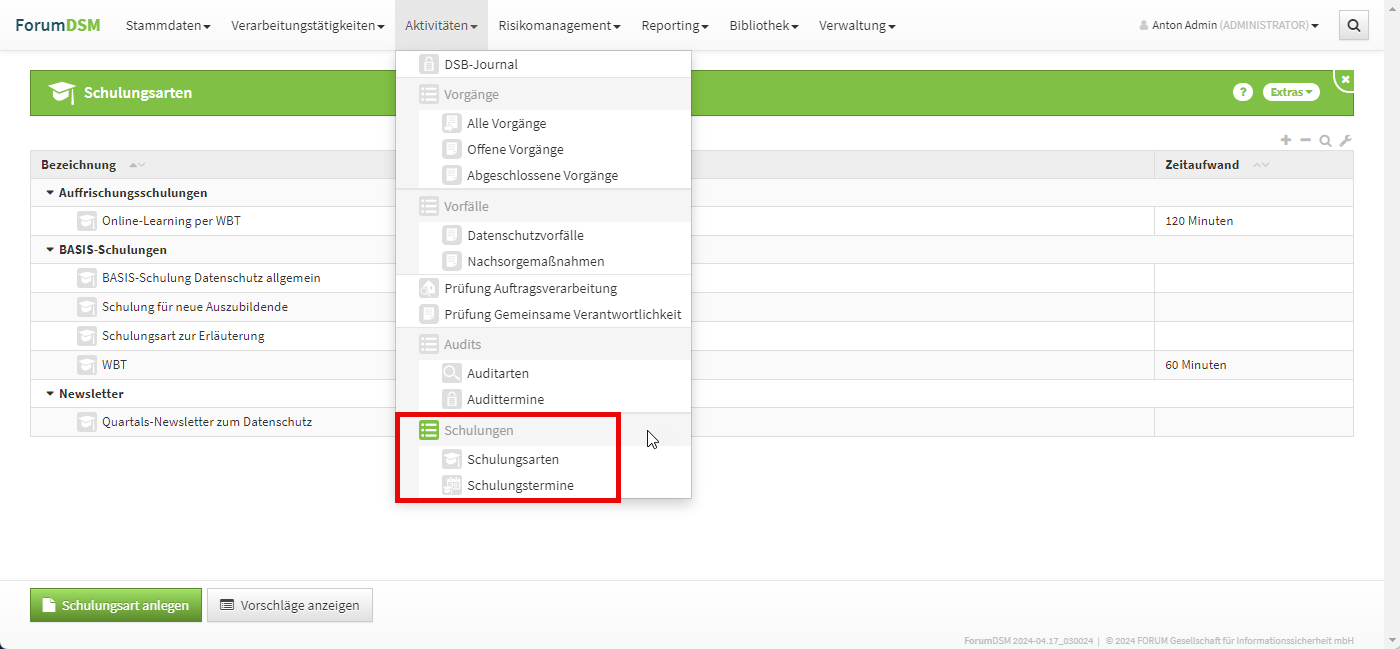The image size is (1400, 649).
Task: Expand all groups with plus icon
Action: (1286, 141)
